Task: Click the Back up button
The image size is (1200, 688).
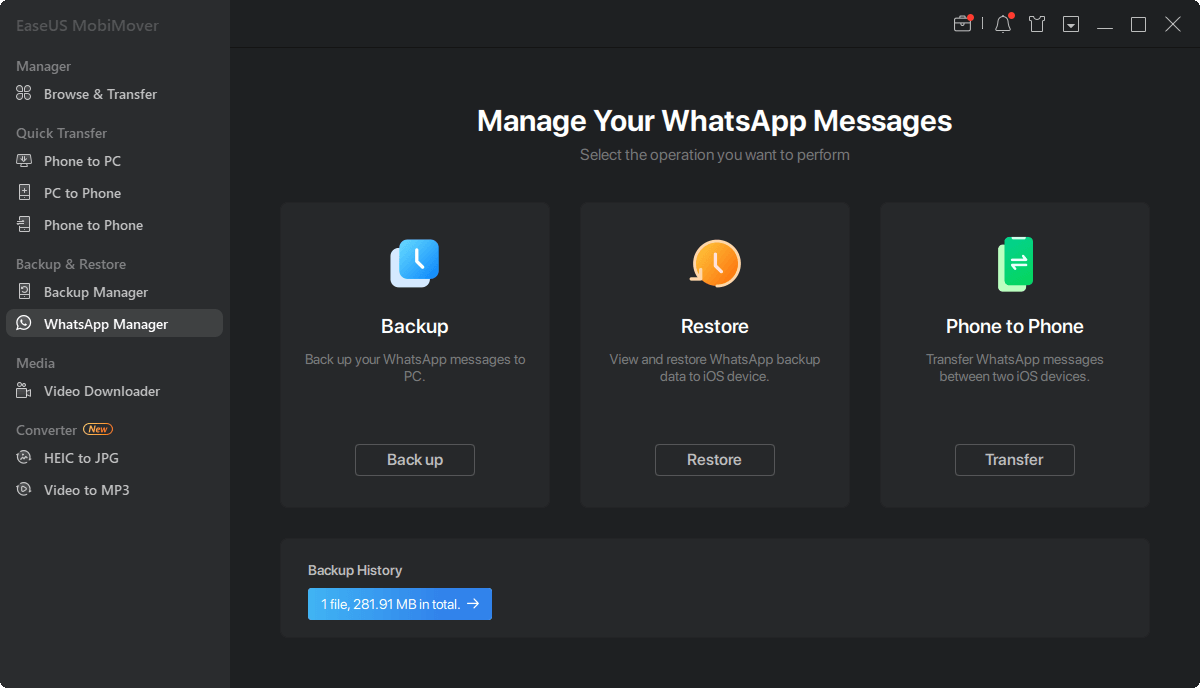Action: [x=415, y=460]
